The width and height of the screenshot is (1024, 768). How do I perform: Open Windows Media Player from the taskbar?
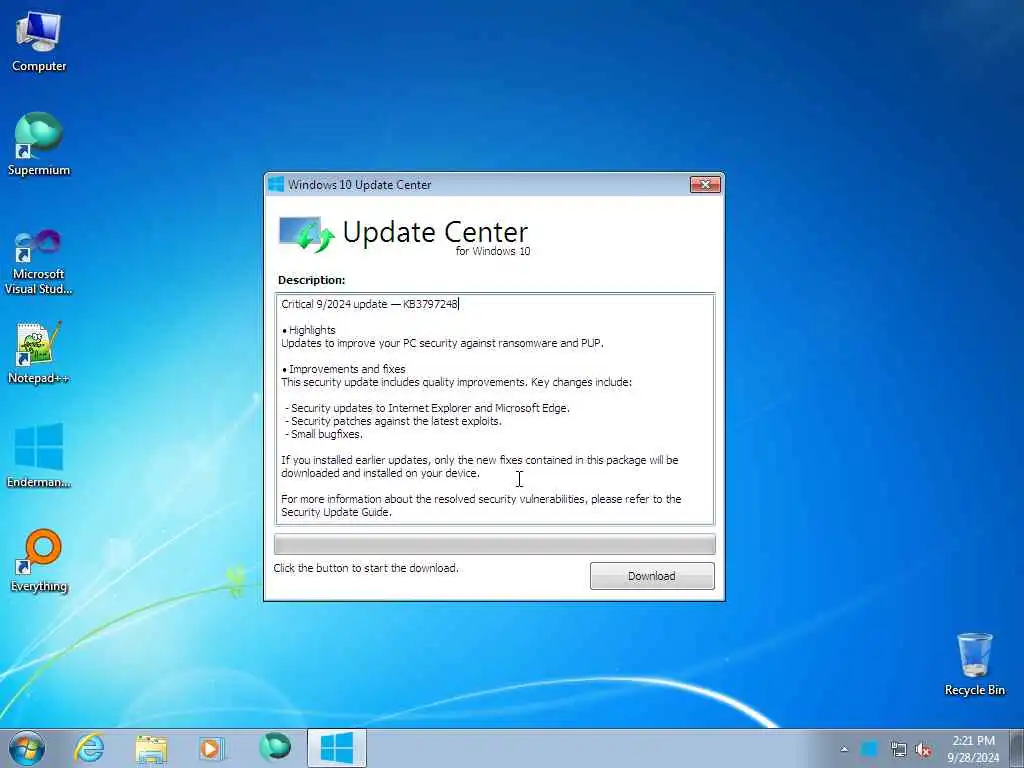(211, 748)
